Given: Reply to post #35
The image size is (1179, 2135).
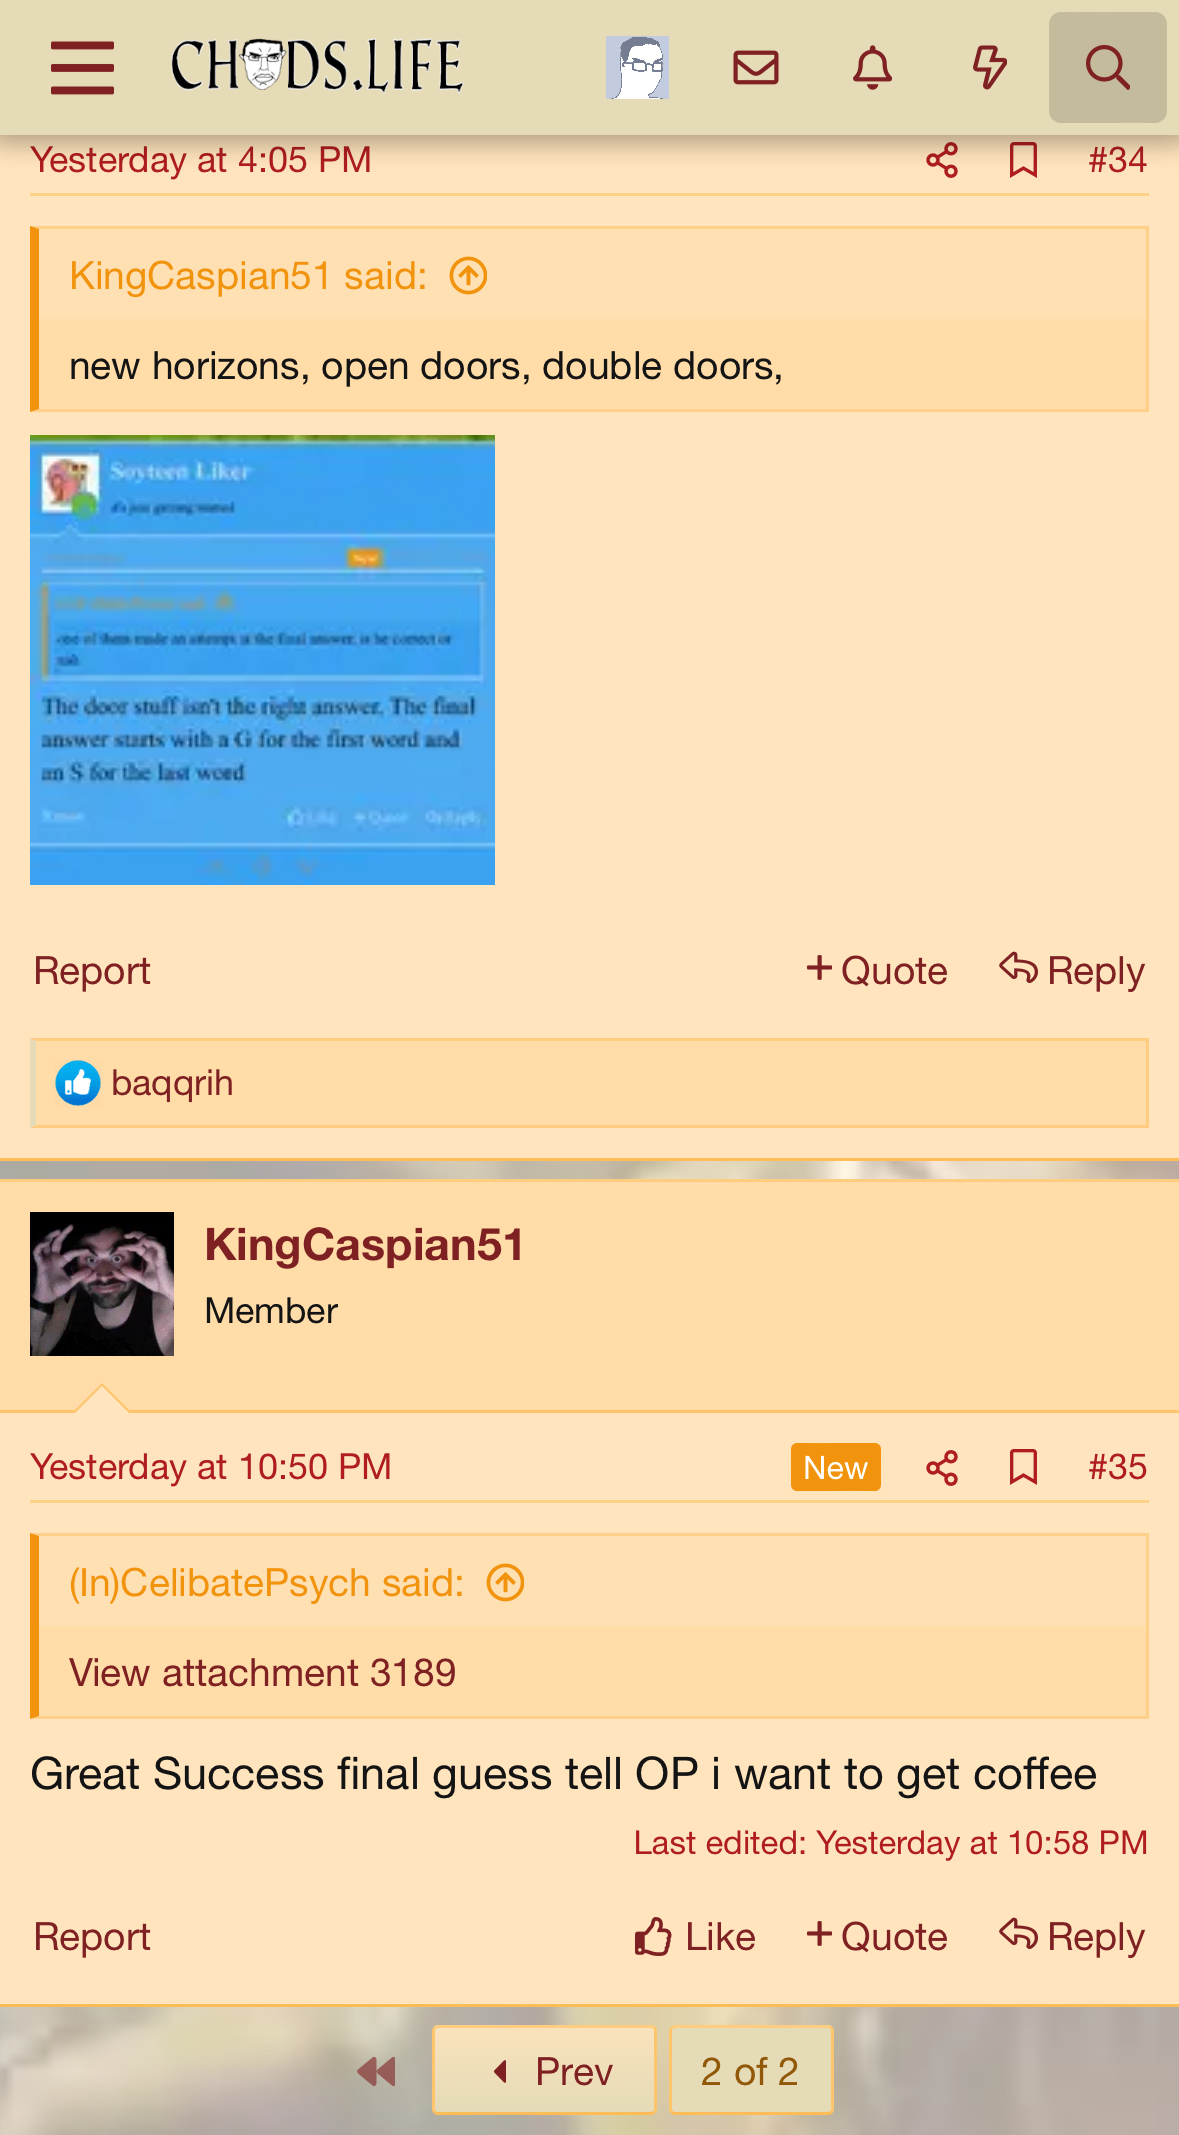Looking at the screenshot, I should (1072, 1937).
